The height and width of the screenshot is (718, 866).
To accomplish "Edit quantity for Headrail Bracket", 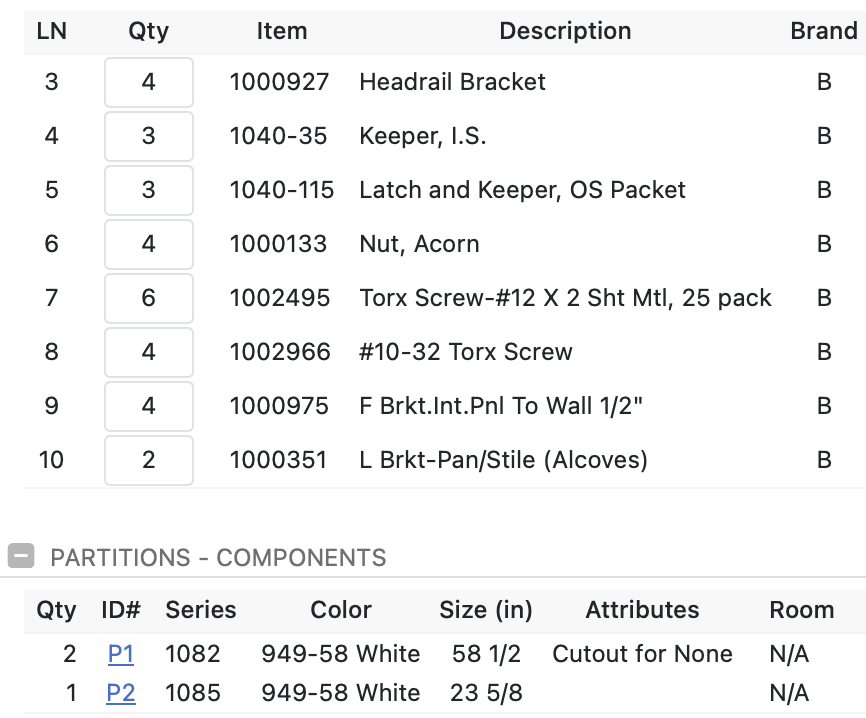I will click(149, 82).
